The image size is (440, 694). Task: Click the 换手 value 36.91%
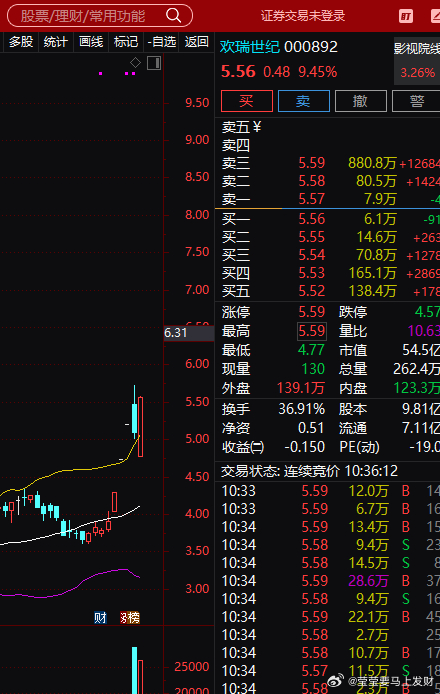301,409
